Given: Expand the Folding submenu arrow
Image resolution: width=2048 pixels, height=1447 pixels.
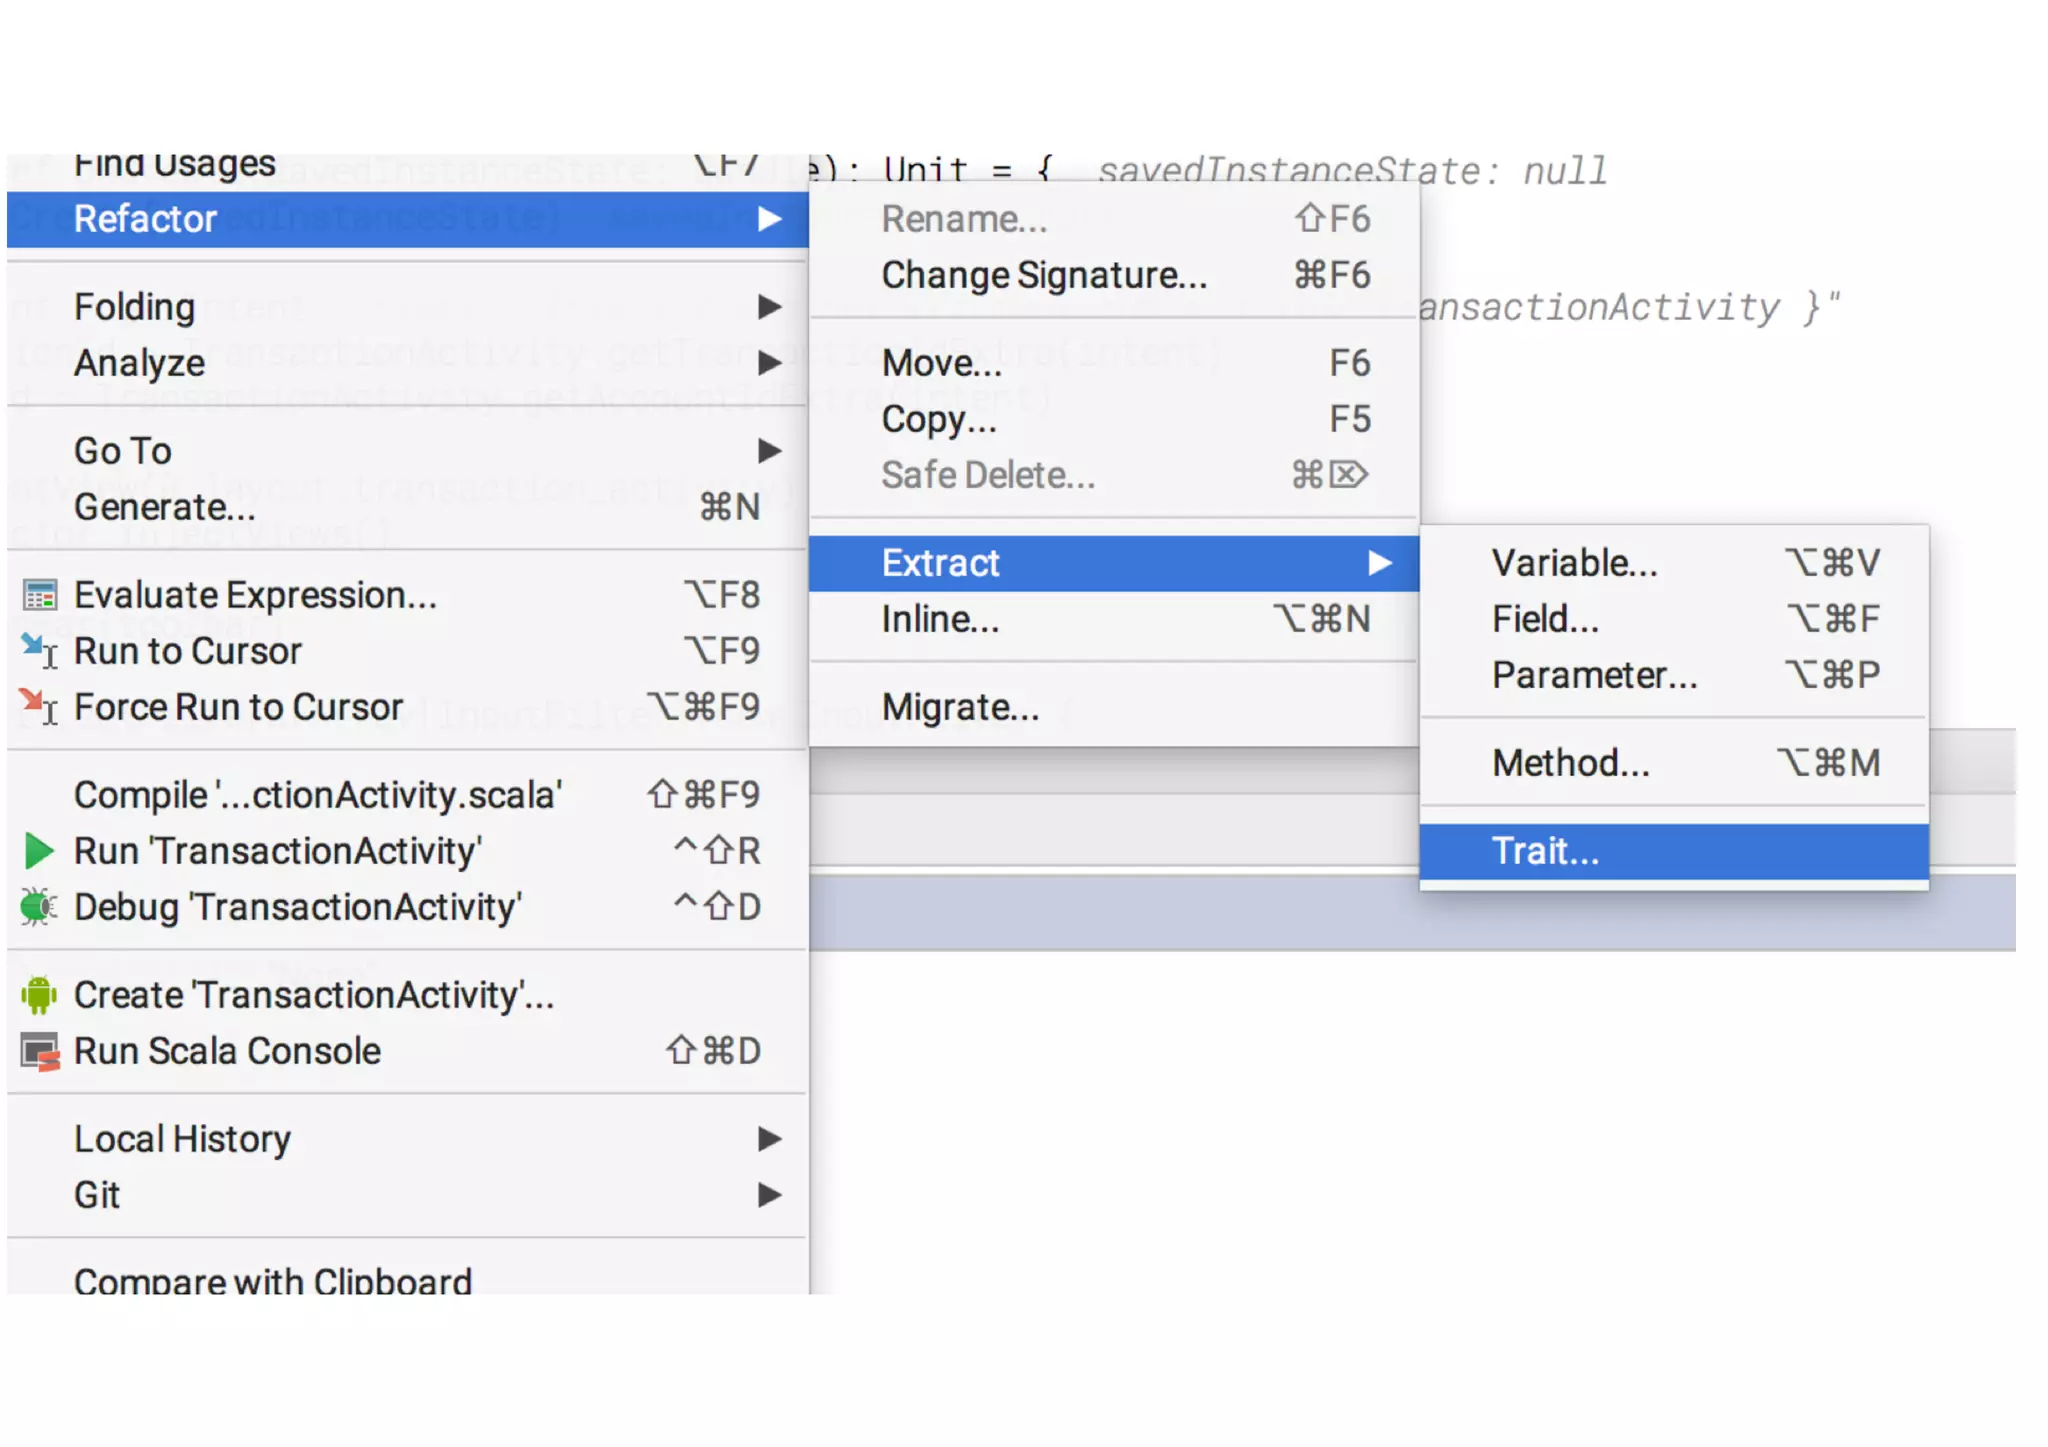Looking at the screenshot, I should (x=768, y=307).
